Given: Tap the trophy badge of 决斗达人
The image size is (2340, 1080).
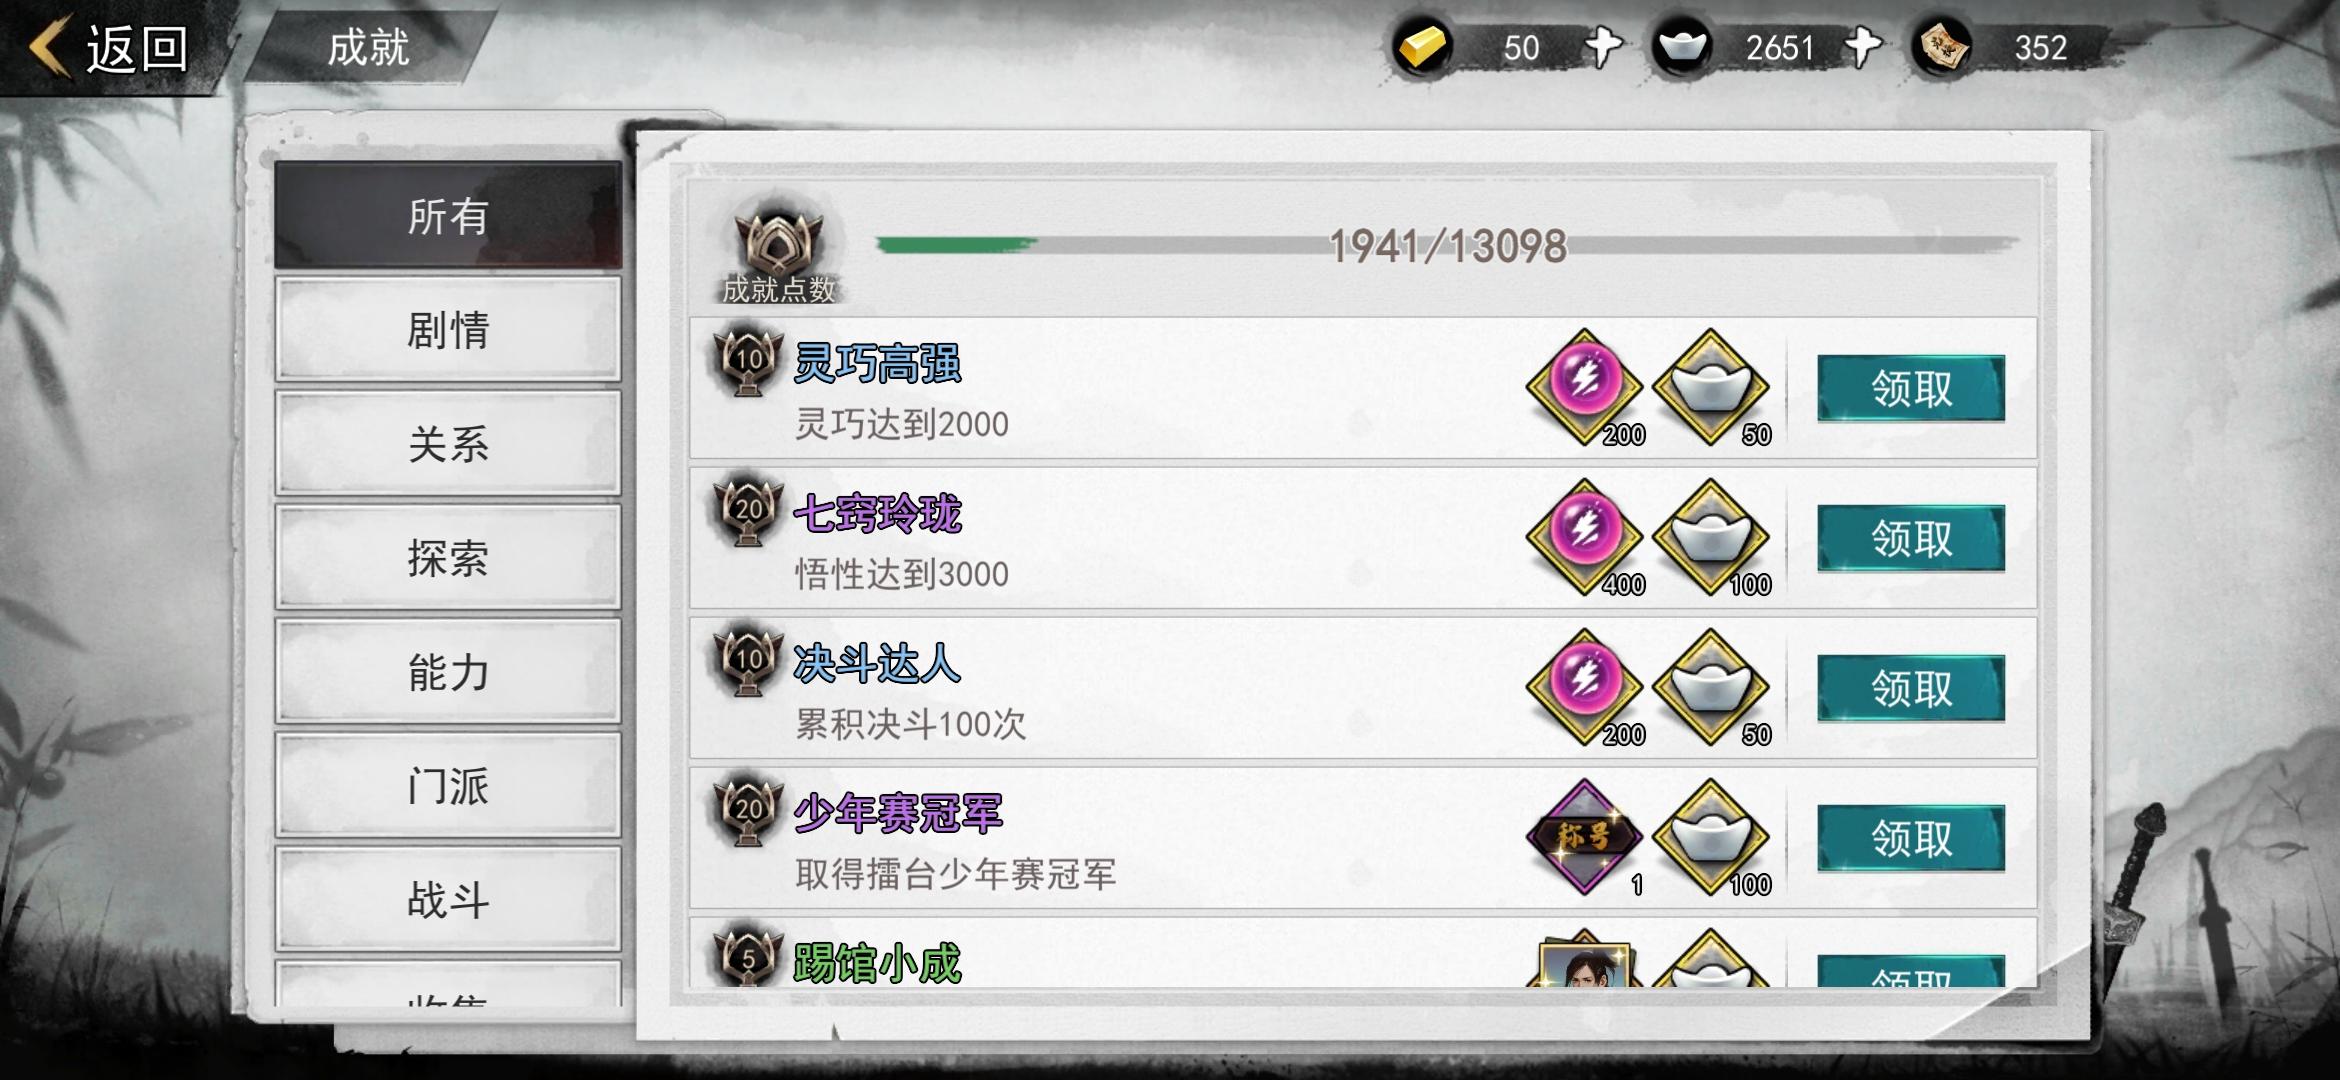Looking at the screenshot, I should pos(748,662).
